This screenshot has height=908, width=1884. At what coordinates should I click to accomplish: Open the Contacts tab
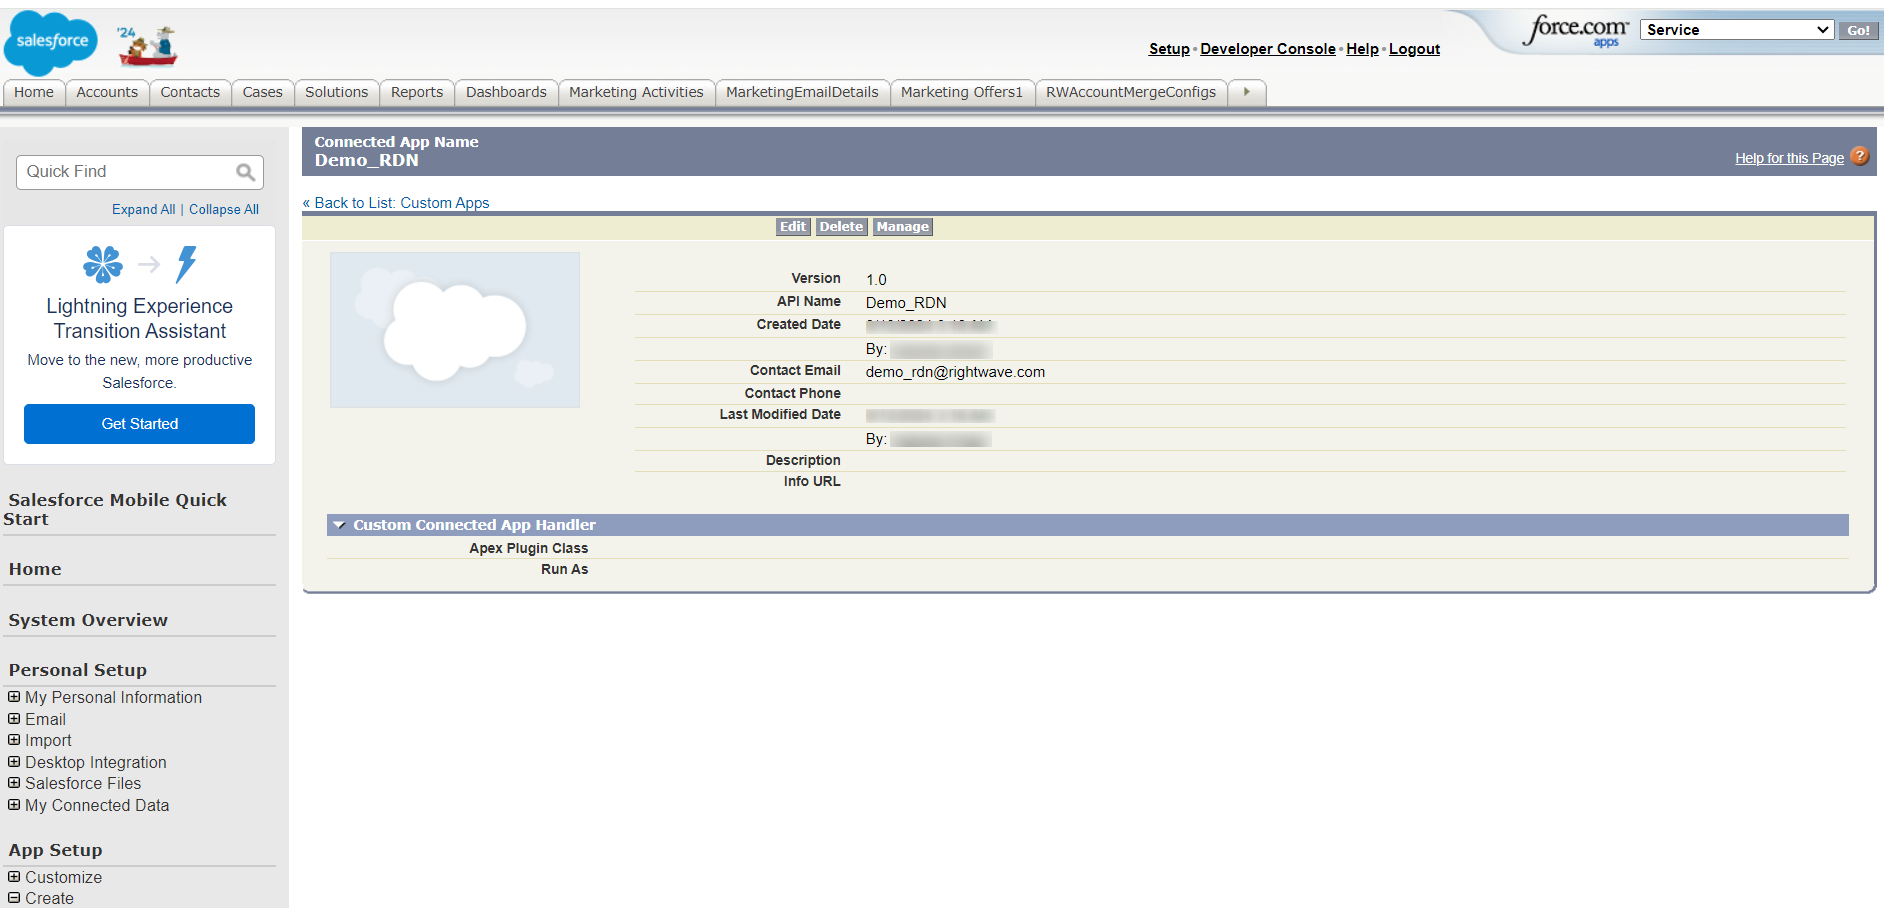(190, 92)
